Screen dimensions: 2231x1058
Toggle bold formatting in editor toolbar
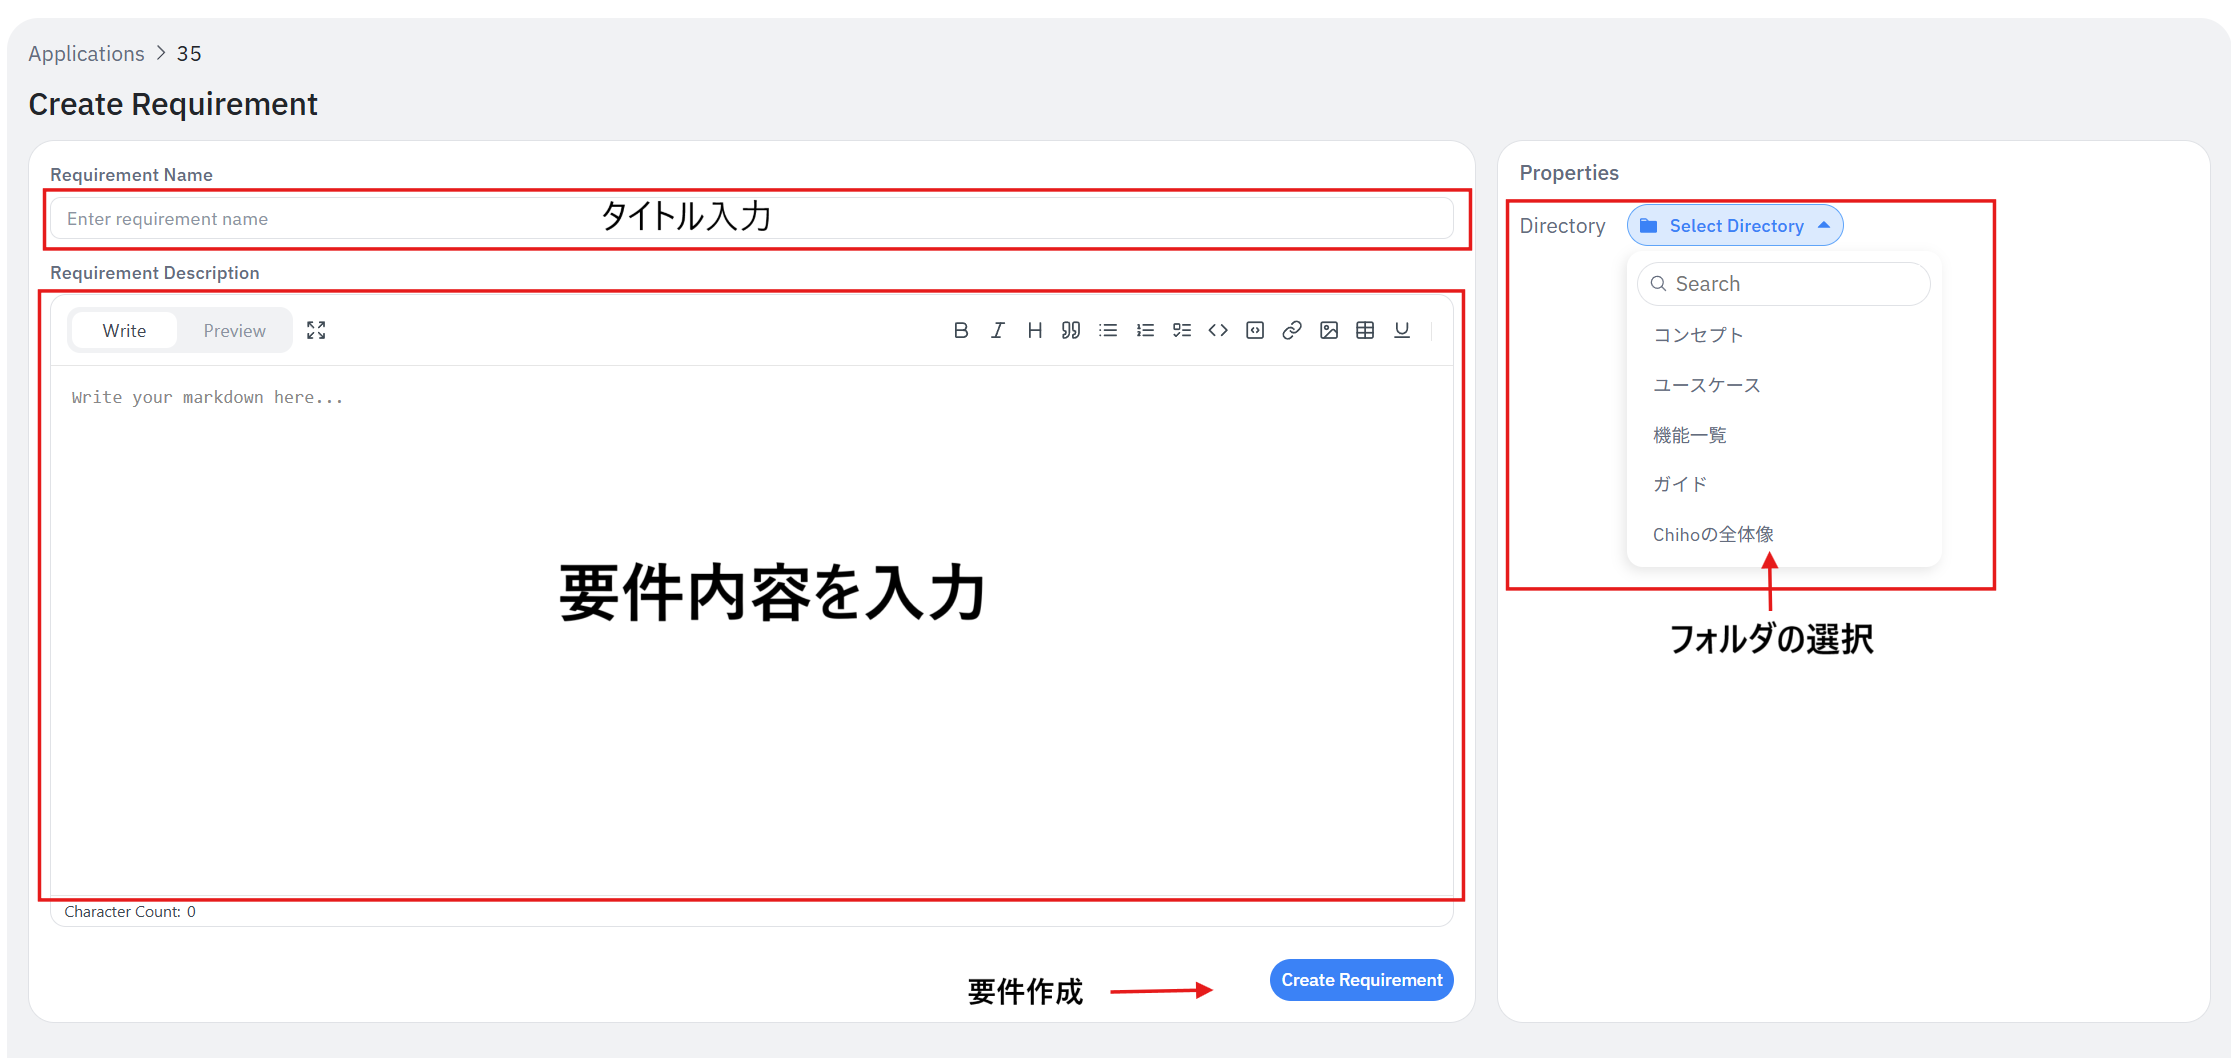pos(960,330)
